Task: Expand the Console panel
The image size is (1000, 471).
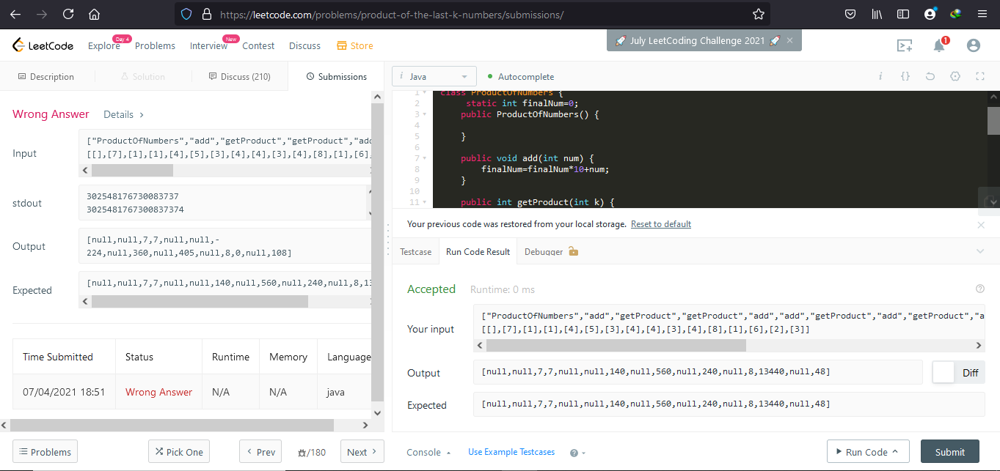Action: click(x=429, y=452)
